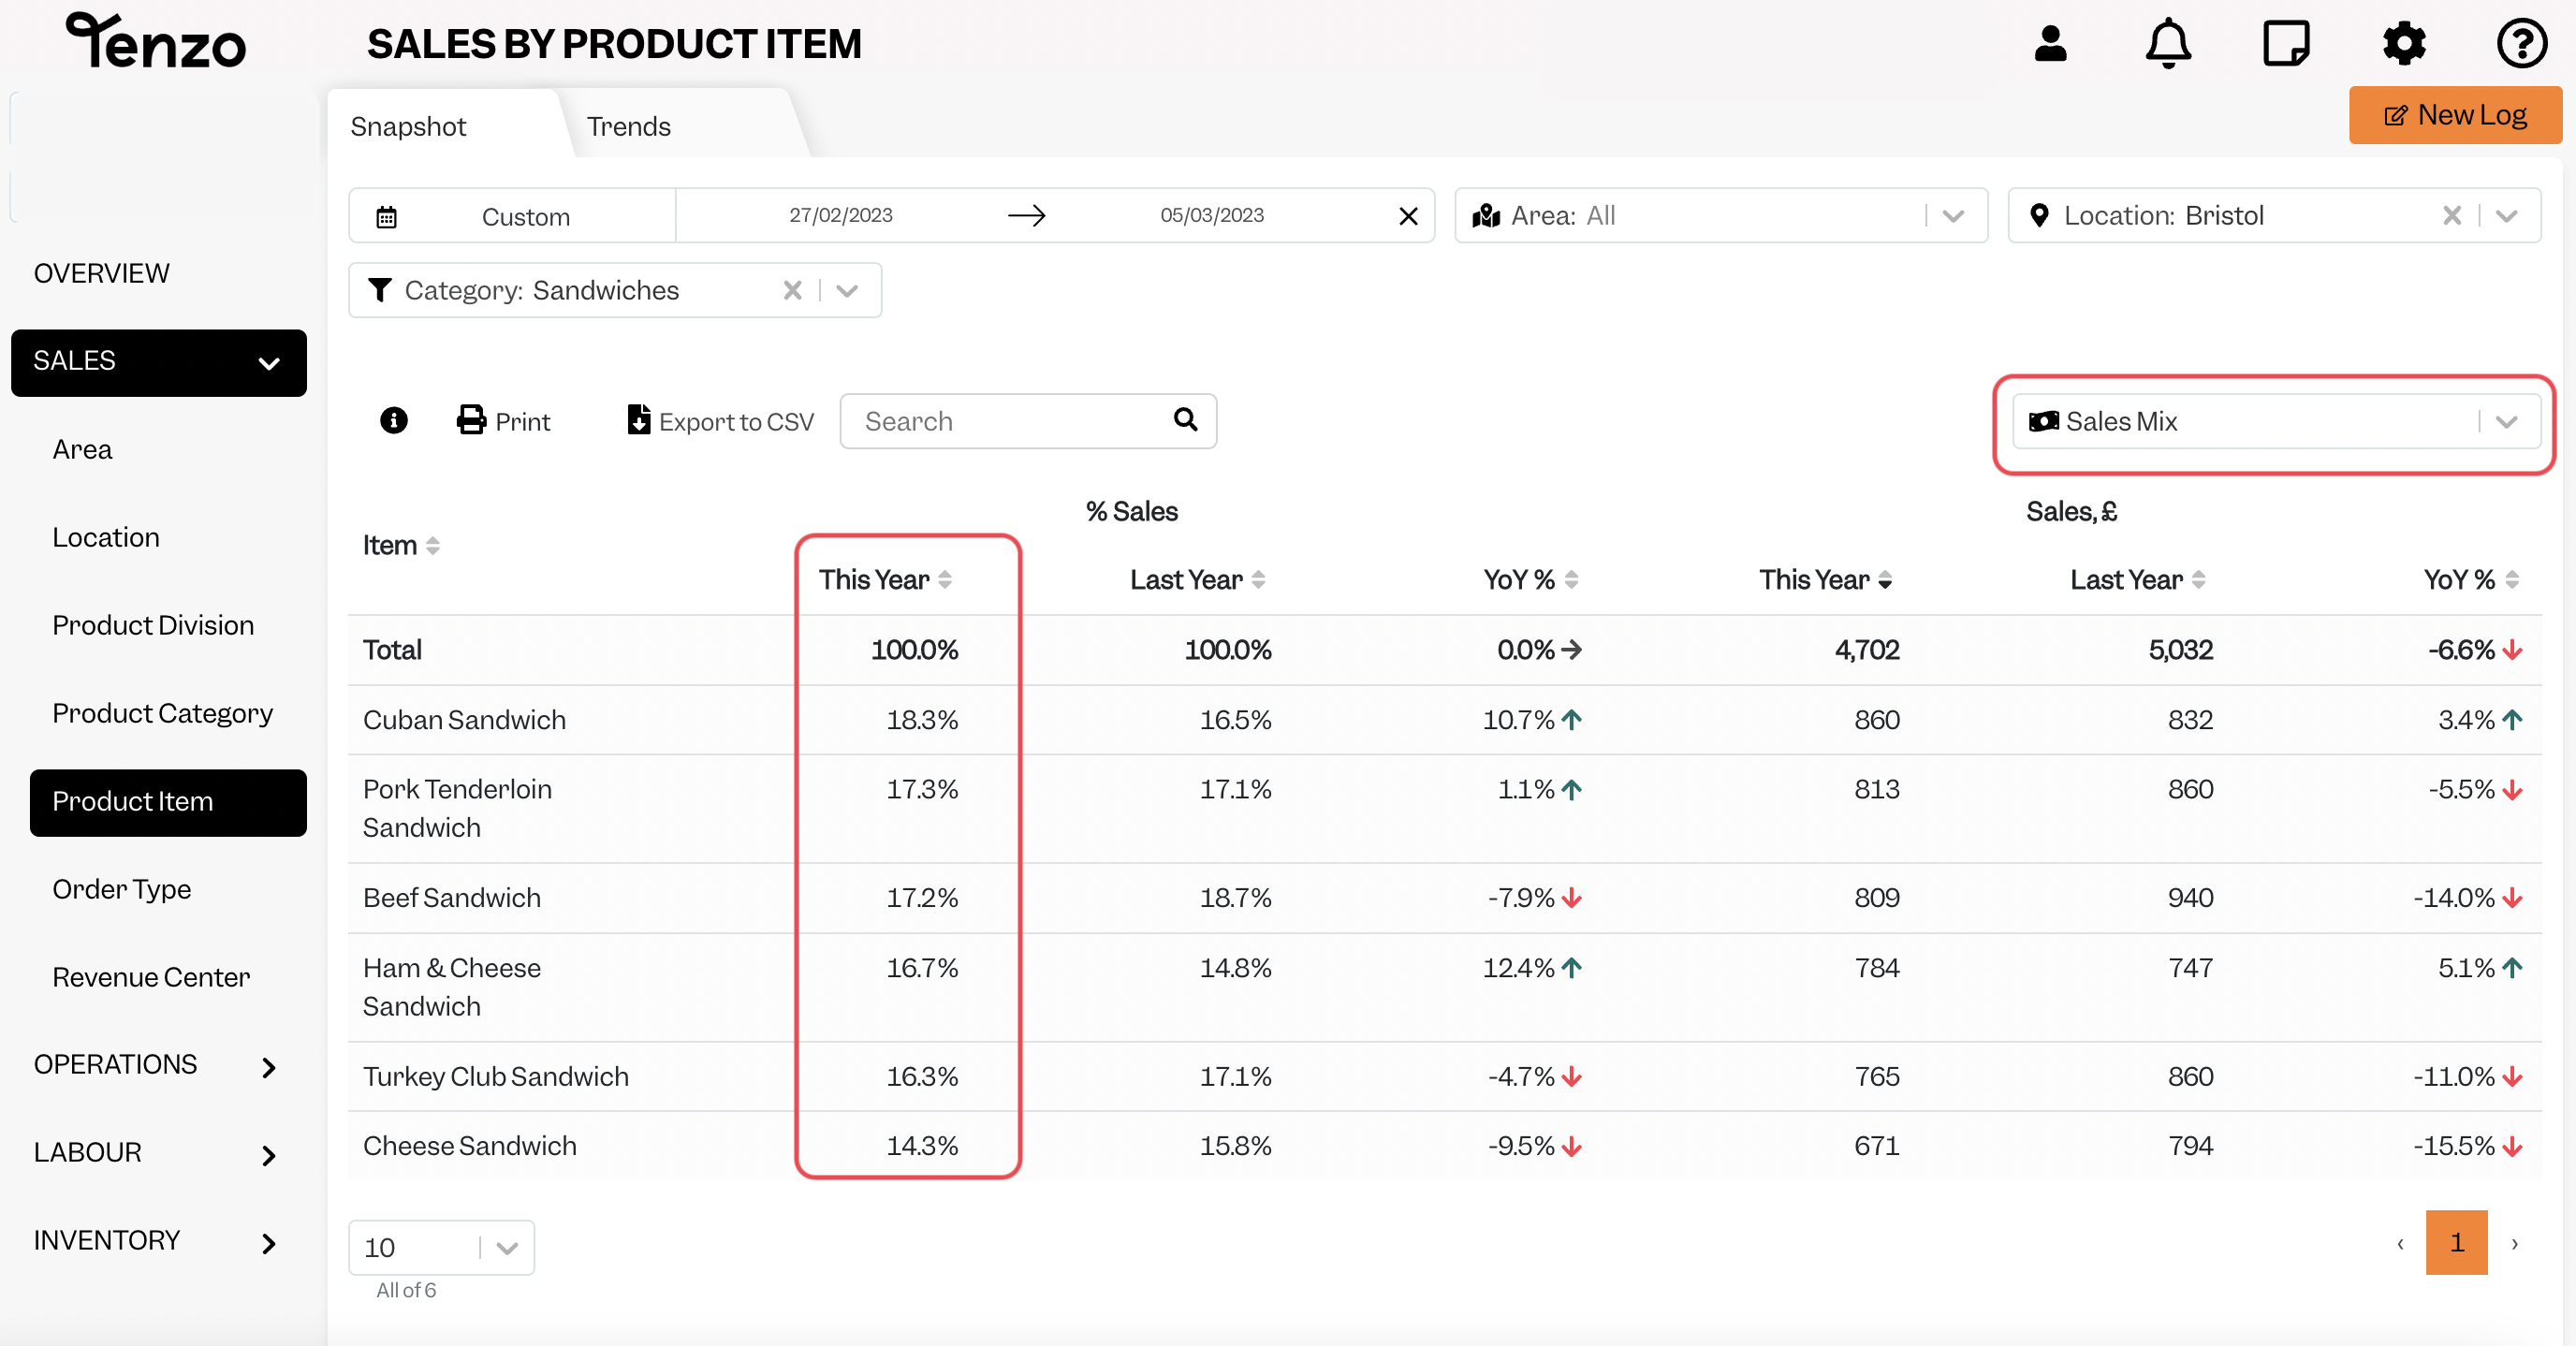
Task: Click the calendar icon in date picker
Action: click(386, 216)
